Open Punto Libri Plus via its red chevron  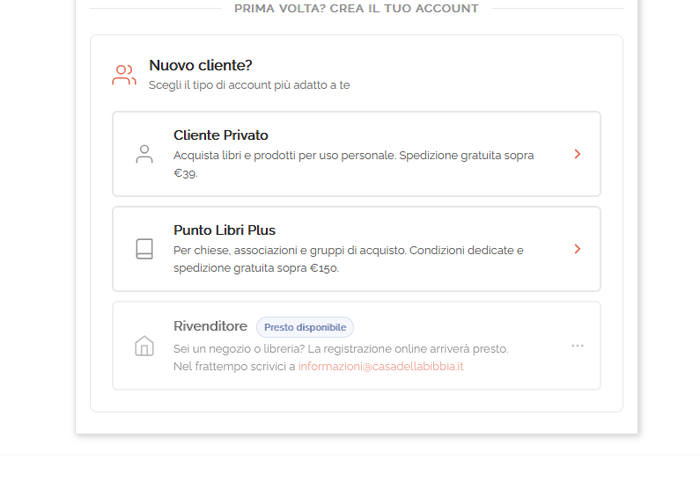coord(577,249)
